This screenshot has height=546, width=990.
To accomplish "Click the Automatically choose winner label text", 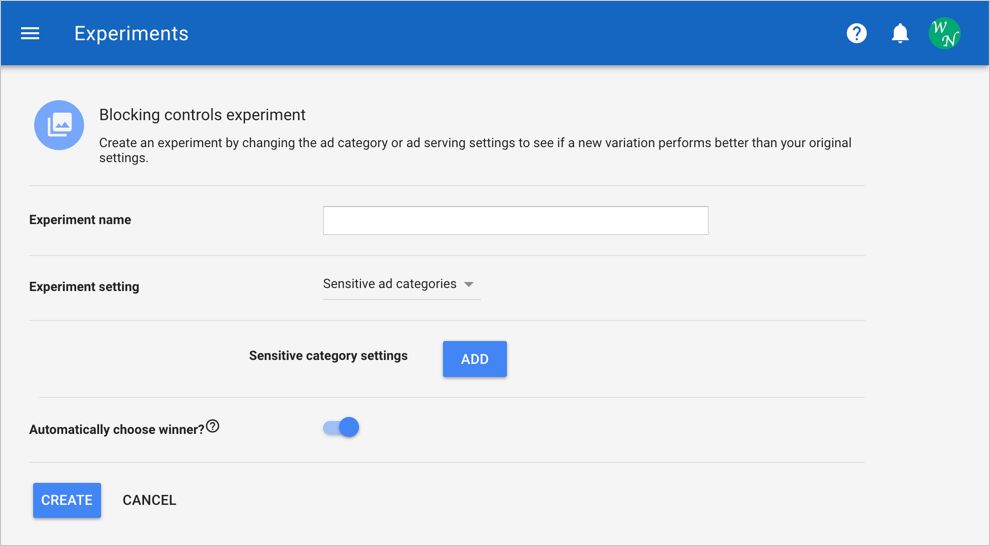I will [116, 430].
